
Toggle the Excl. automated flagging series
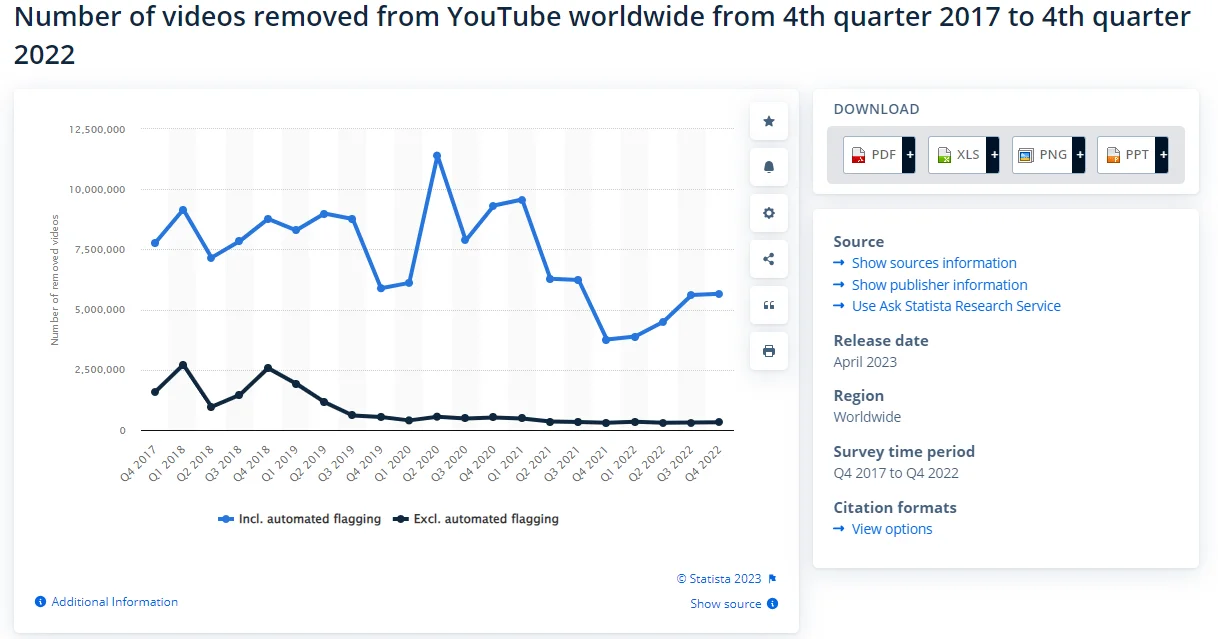[x=476, y=519]
